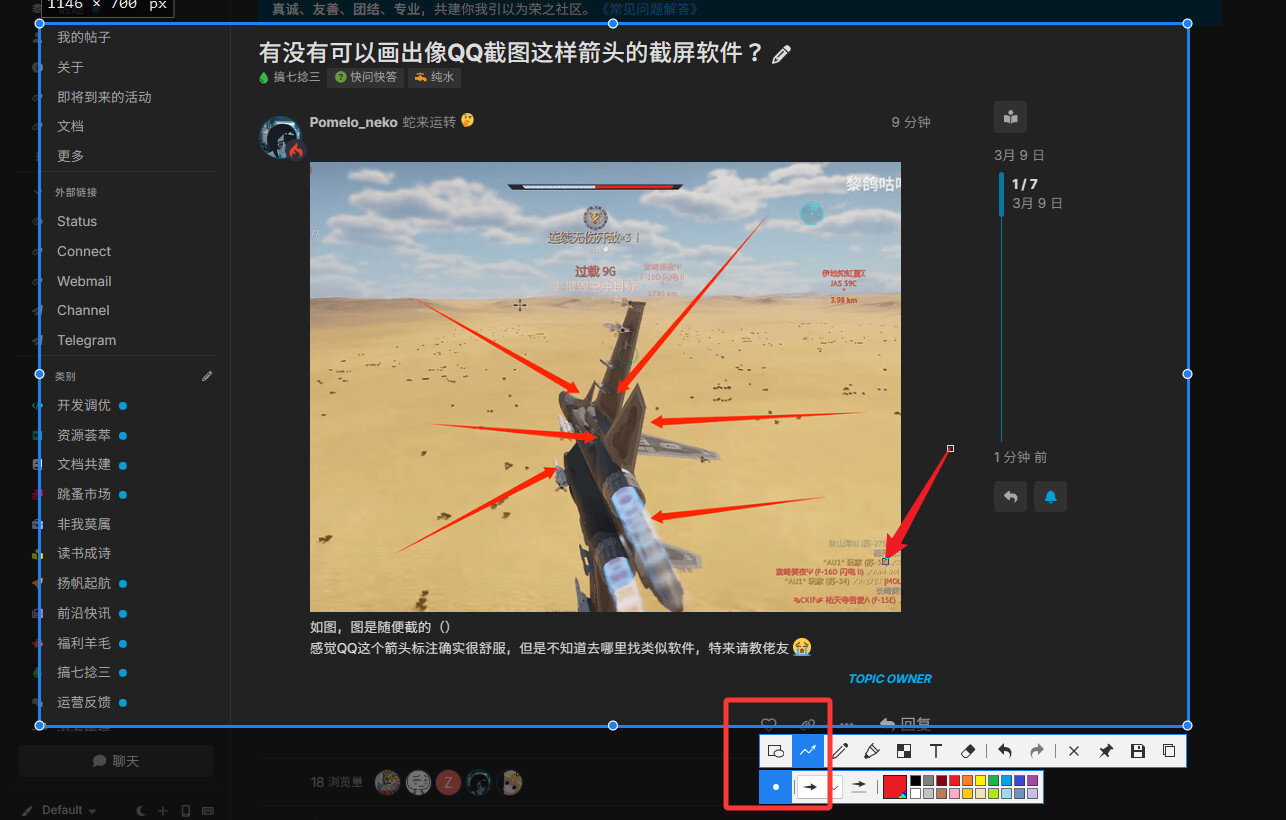Open 即将到来的活动 in sidebar

pyautogui.click(x=104, y=97)
